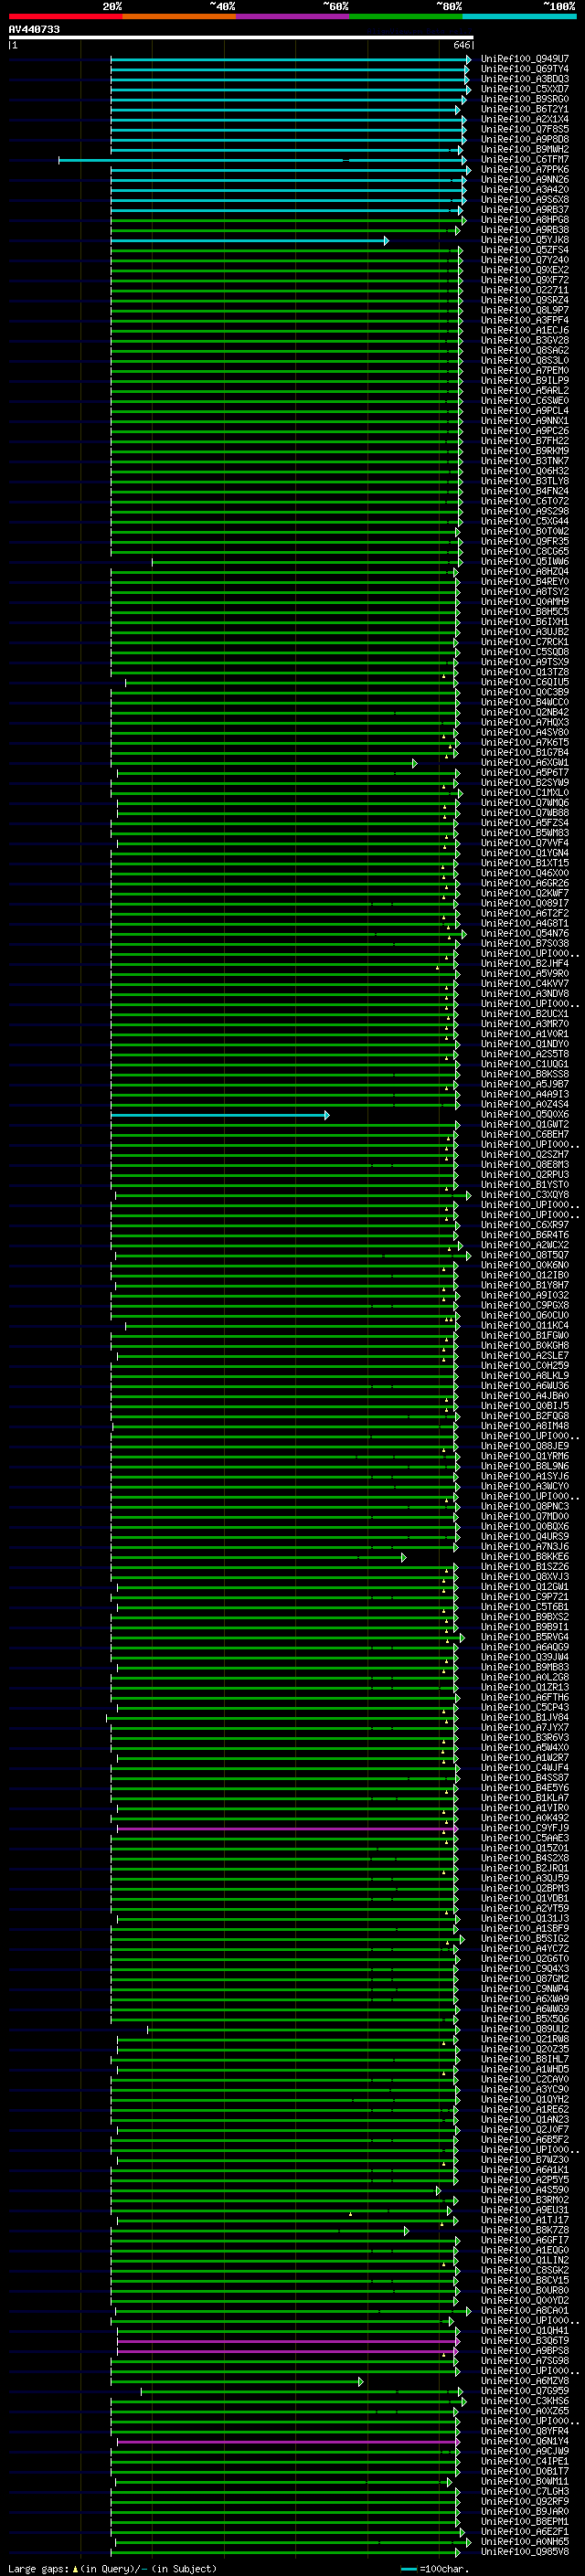
Task: Open hit UniRef100_Q9SRZ4
Action: tap(524, 300)
